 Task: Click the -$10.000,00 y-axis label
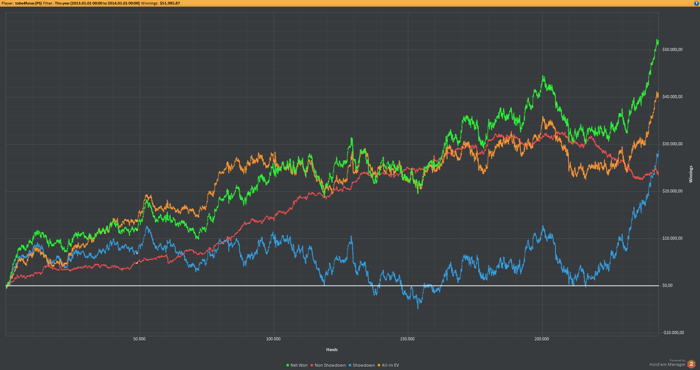coord(673,332)
